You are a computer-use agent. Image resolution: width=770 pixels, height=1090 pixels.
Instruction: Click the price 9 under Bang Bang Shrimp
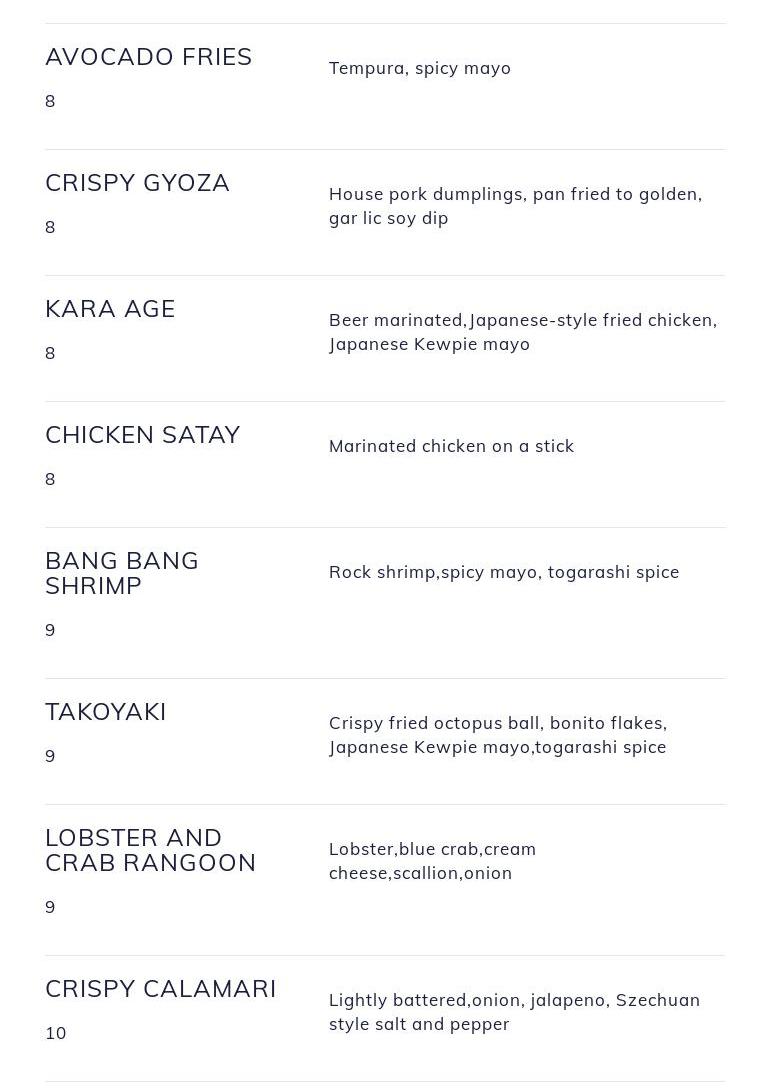[x=50, y=630]
